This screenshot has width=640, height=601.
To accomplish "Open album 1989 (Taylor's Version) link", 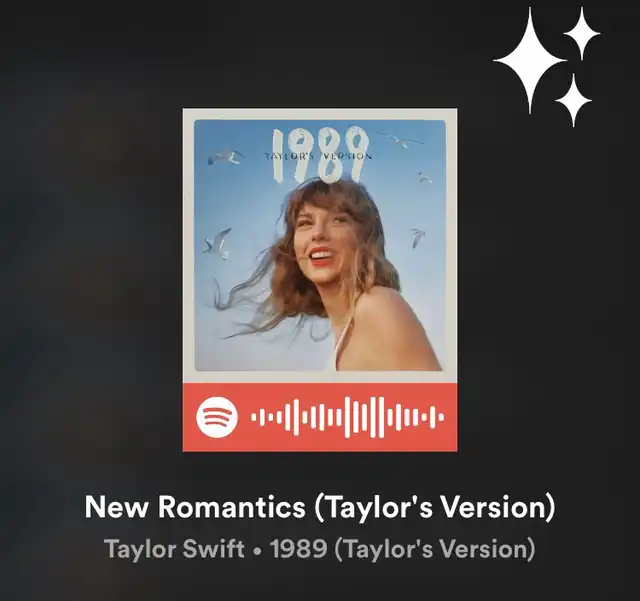I will tap(402, 548).
